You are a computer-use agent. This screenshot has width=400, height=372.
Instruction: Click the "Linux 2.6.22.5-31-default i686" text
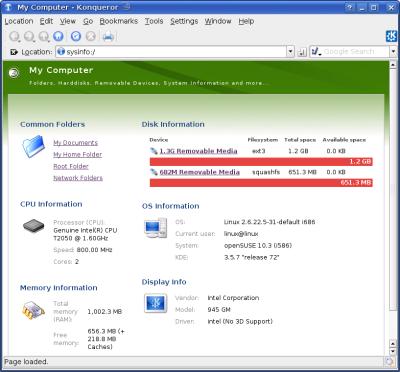269,222
